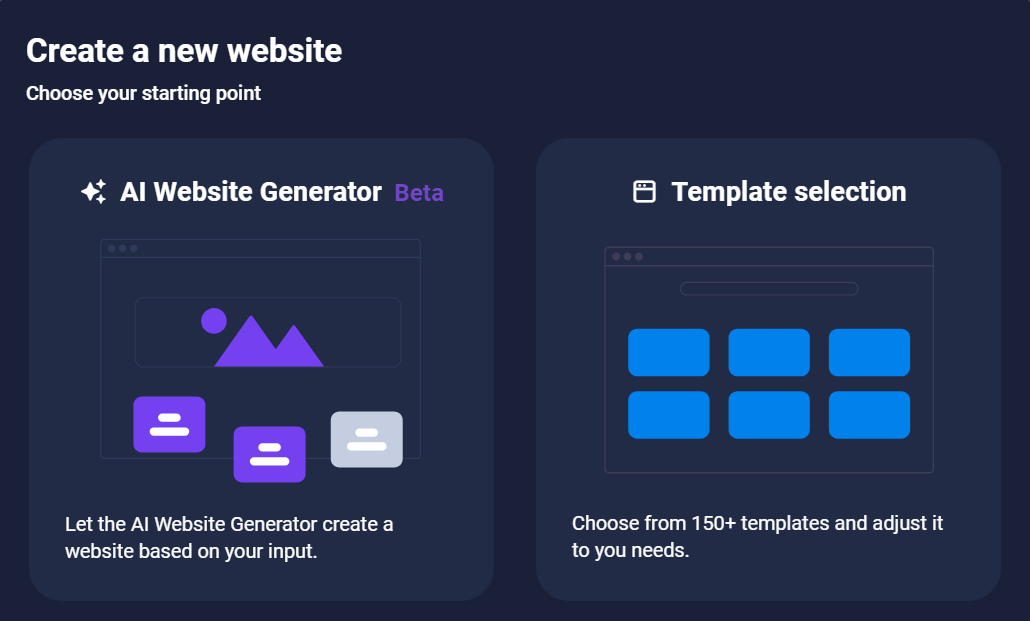This screenshot has height=621, width=1030.
Task: Select the template grid icon next to Template selection
Action: pos(642,190)
